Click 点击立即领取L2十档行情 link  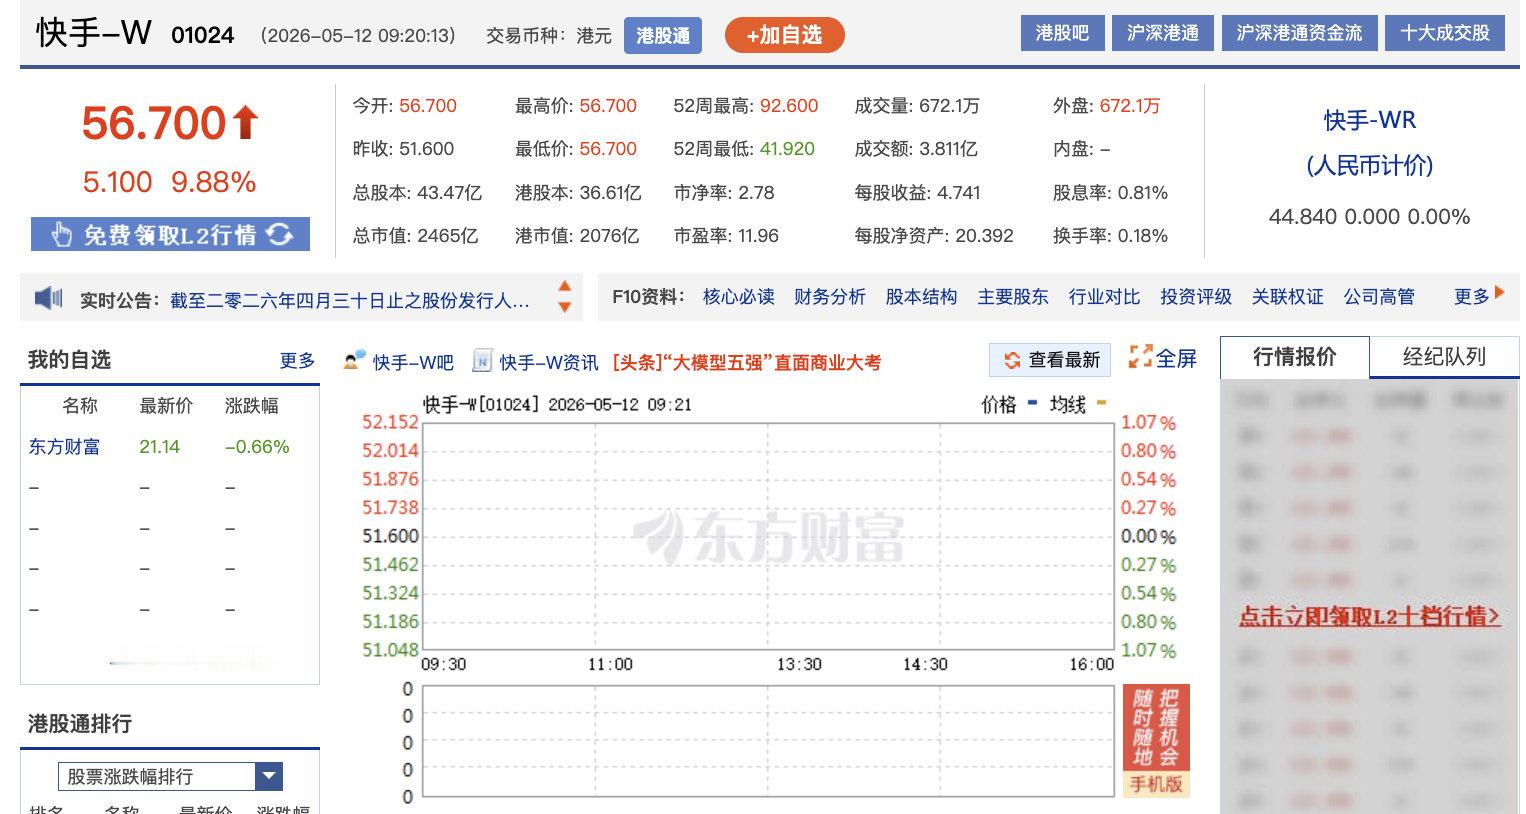click(x=1370, y=616)
